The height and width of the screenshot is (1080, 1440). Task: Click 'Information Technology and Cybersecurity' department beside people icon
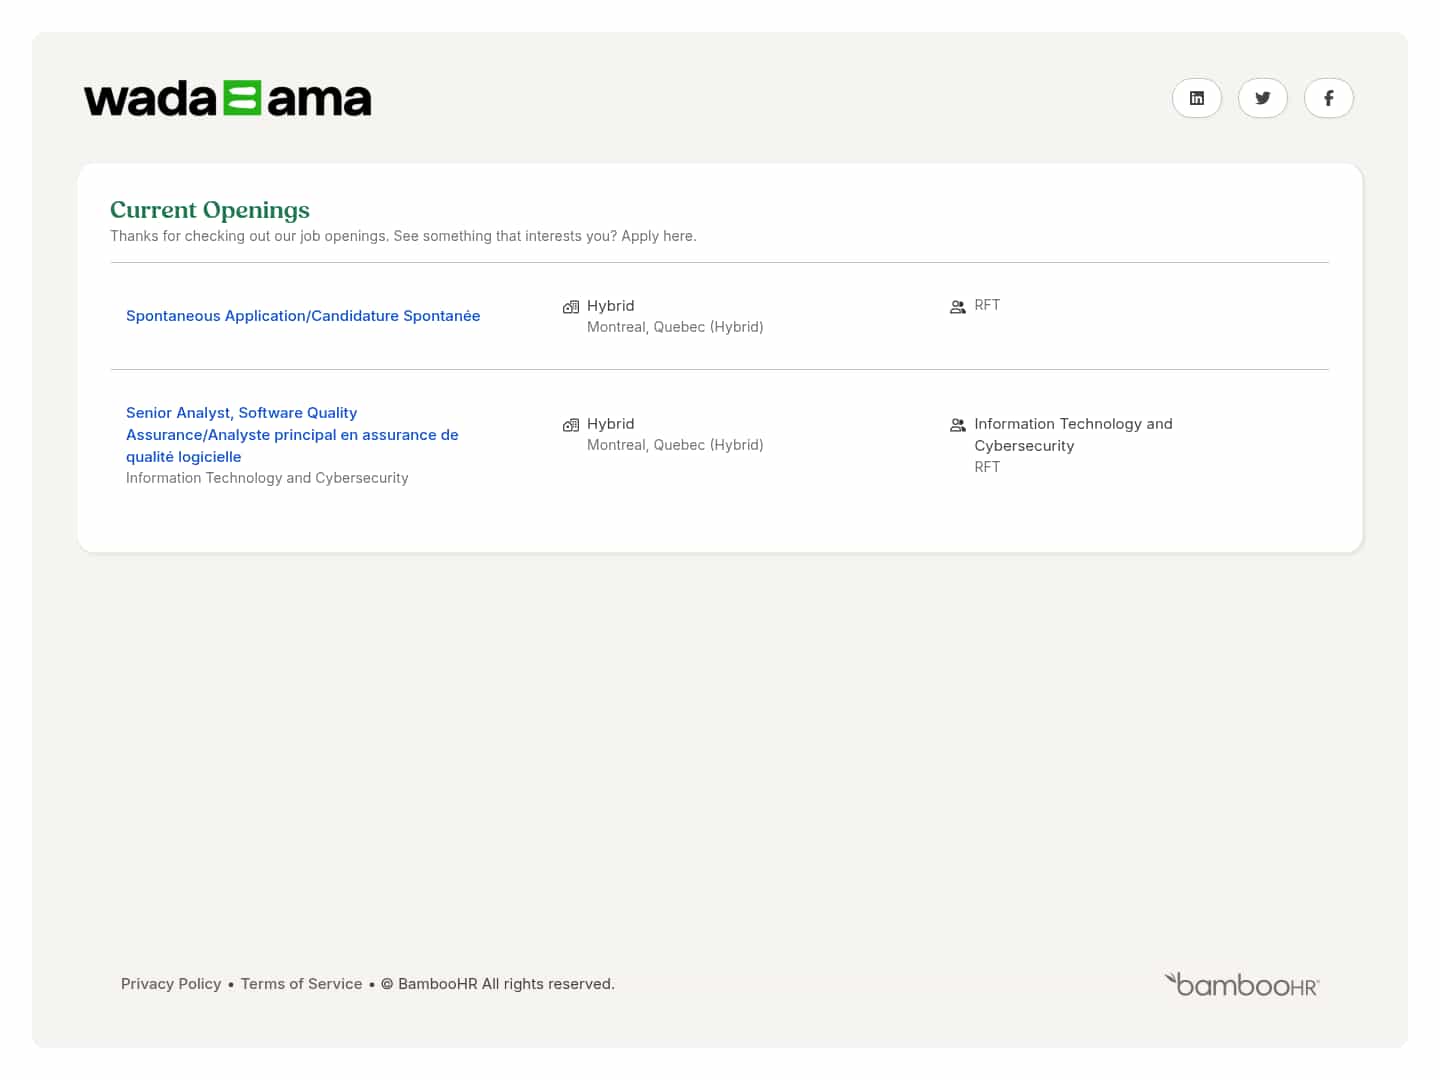[1073, 435]
